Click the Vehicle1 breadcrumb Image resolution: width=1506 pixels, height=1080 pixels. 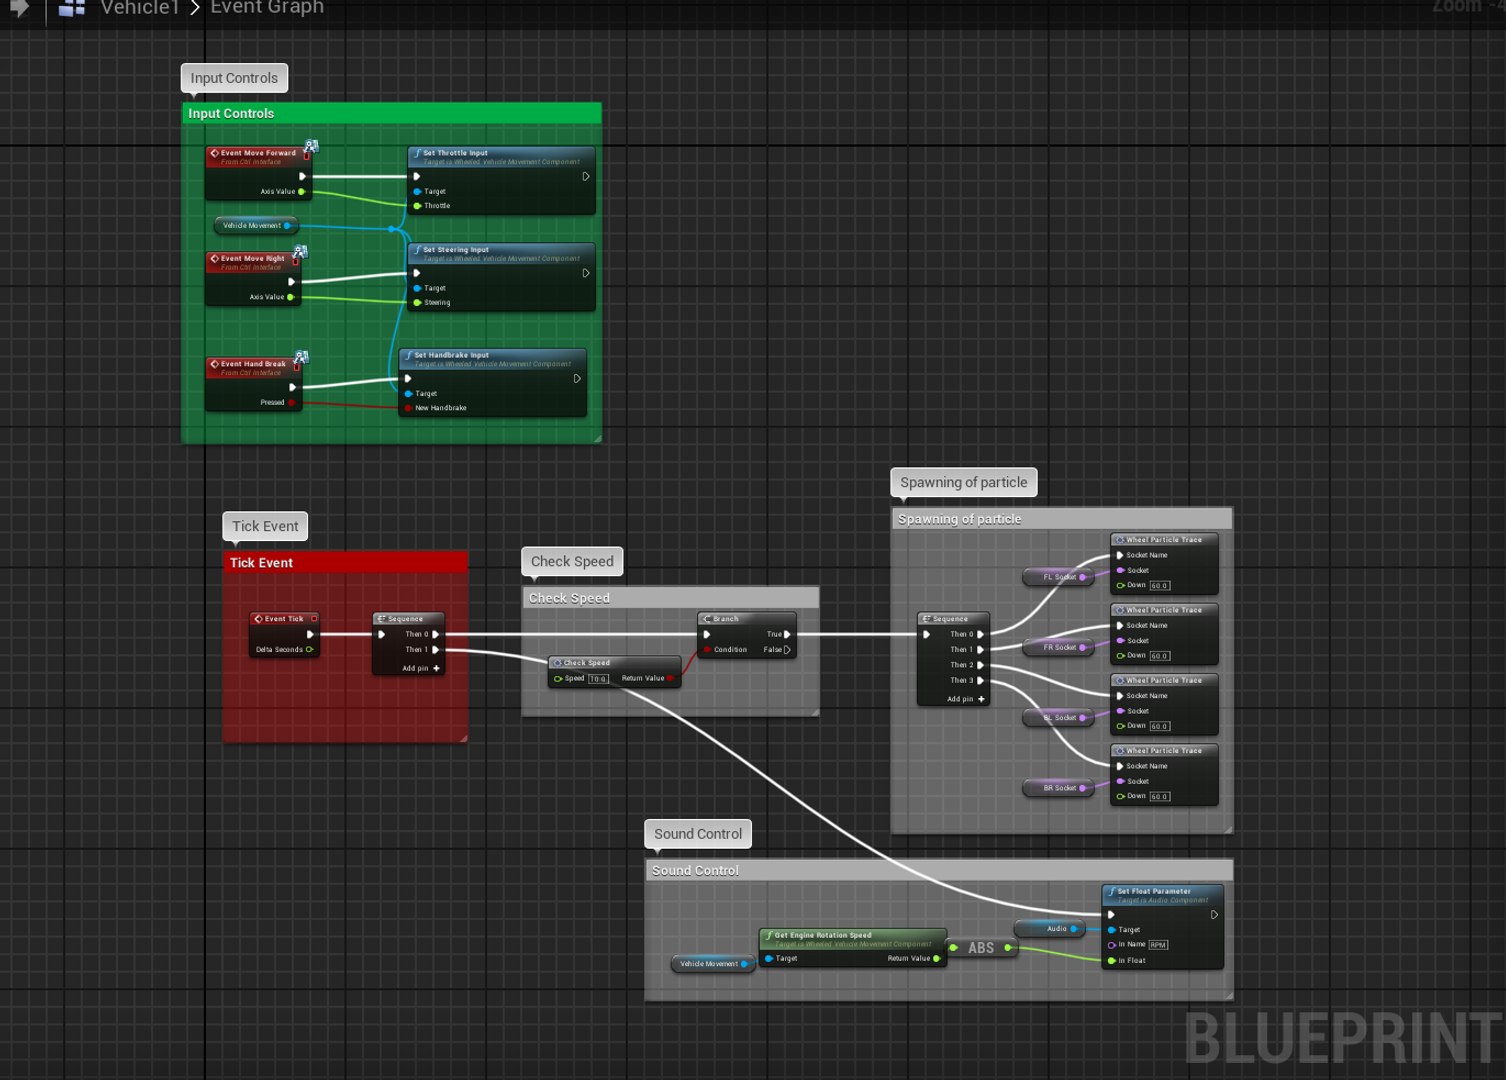point(140,8)
